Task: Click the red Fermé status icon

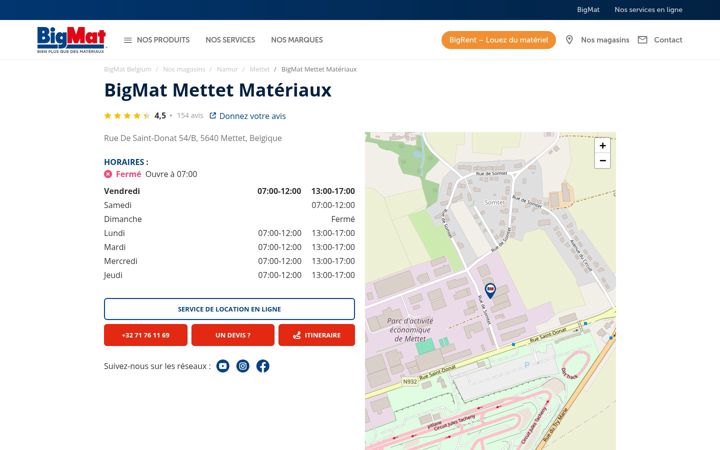Action: tap(108, 174)
